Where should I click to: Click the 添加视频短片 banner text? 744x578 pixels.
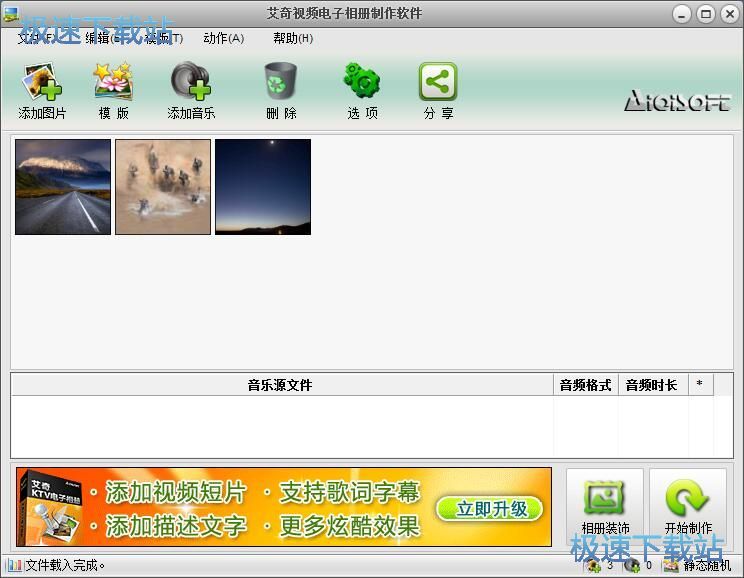[175, 492]
